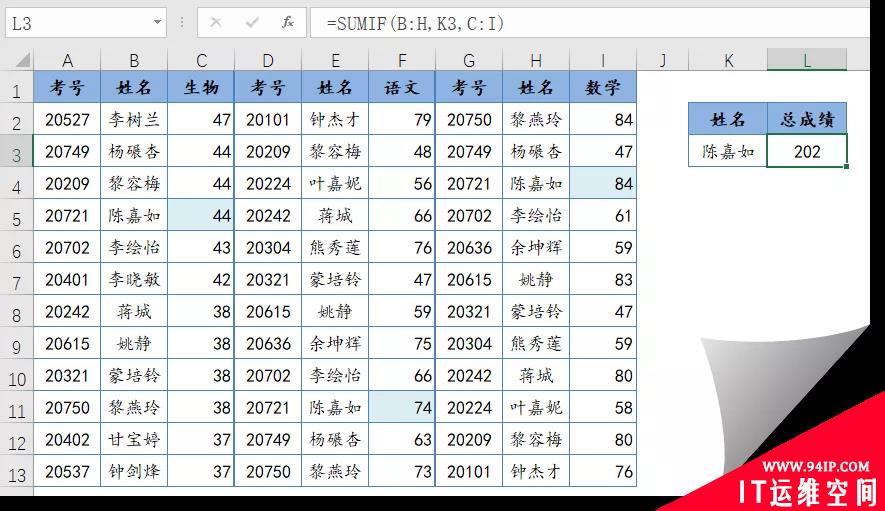This screenshot has width=885, height=511.
Task: Select column F header
Action: coord(402,60)
